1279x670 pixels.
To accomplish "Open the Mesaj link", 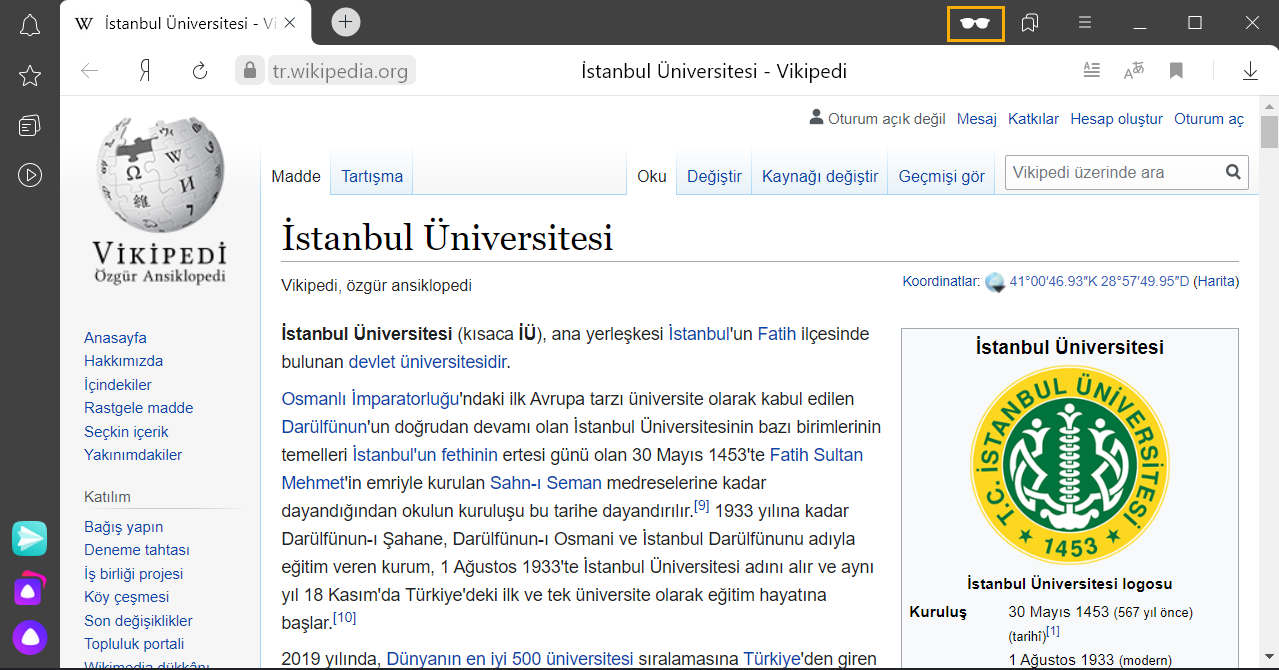I will [x=977, y=119].
